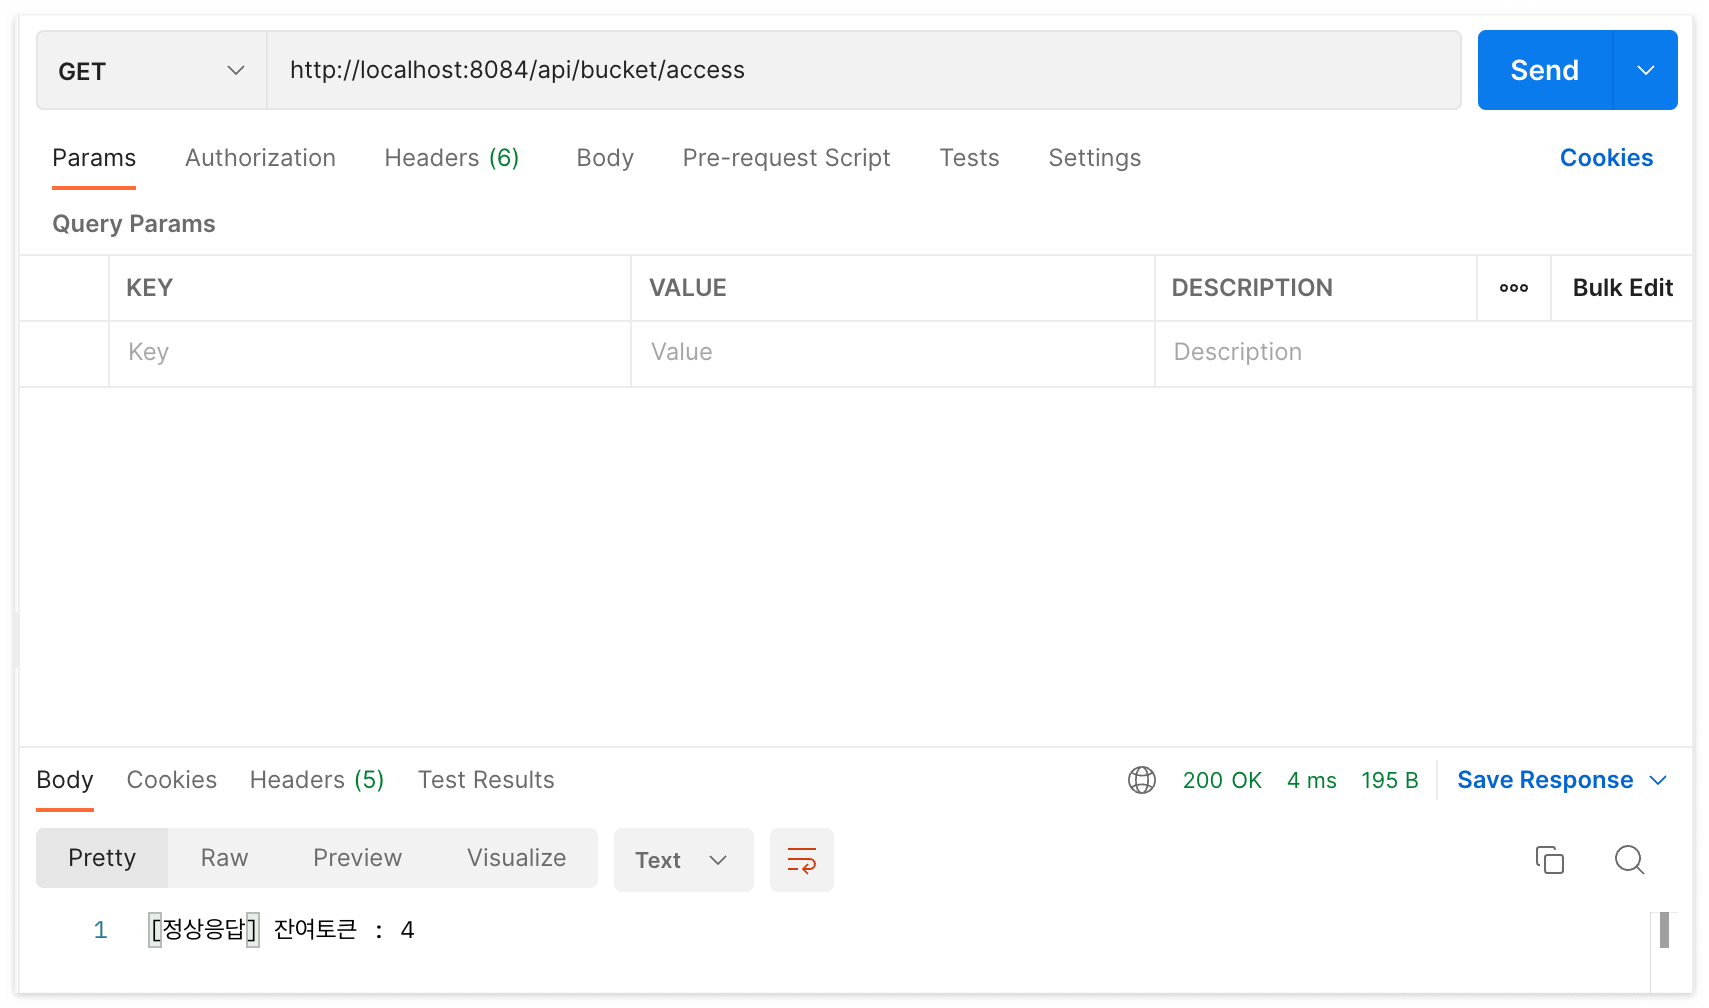Image resolution: width=1709 pixels, height=1008 pixels.
Task: Click response line number 1
Action: [x=100, y=930]
